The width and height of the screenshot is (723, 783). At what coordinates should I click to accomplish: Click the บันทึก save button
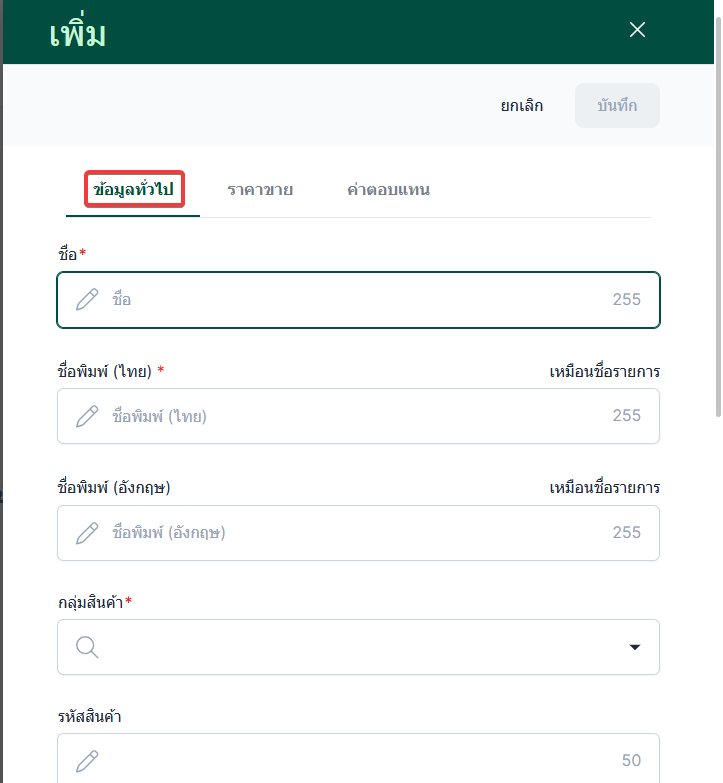click(x=617, y=105)
